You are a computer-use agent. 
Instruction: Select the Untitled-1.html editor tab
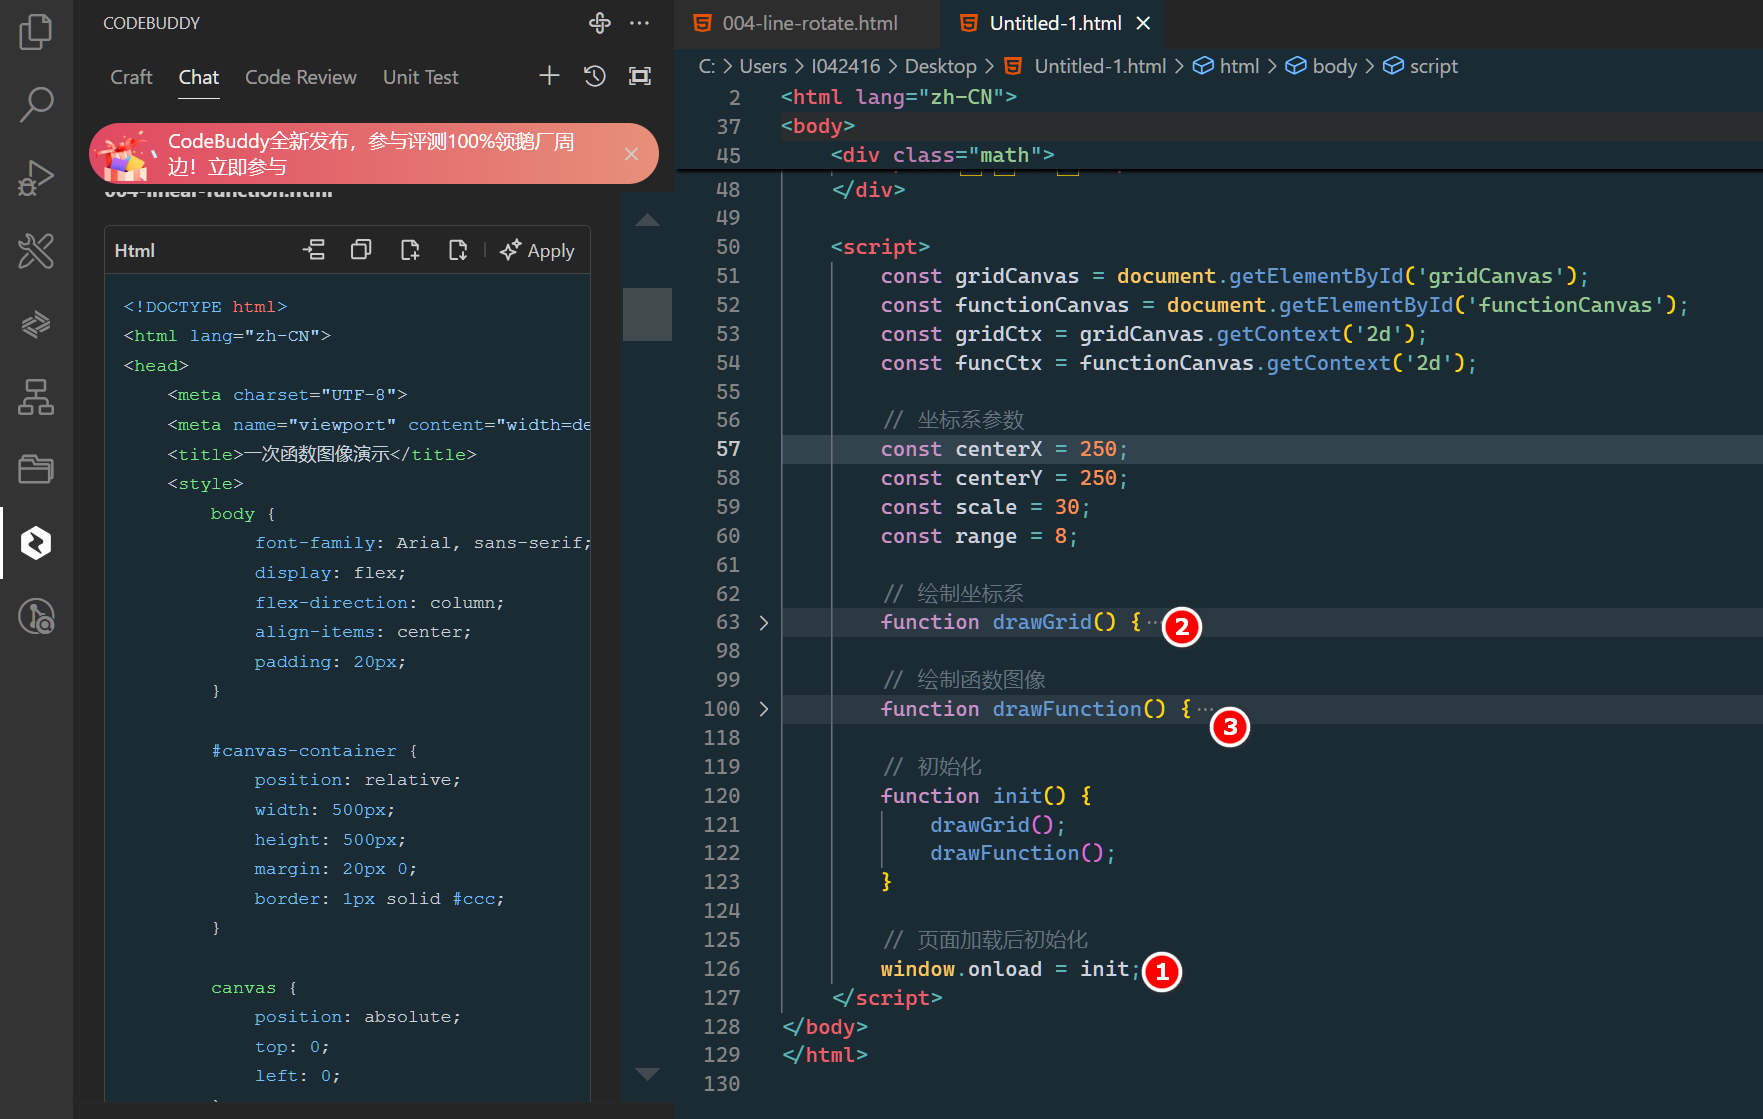(x=1055, y=23)
